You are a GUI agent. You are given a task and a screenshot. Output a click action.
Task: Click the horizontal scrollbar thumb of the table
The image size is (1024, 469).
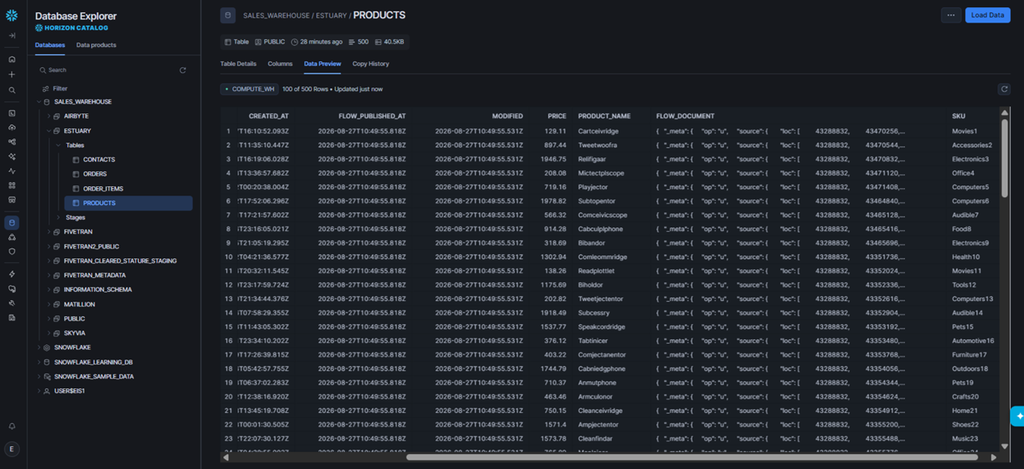(x=692, y=457)
